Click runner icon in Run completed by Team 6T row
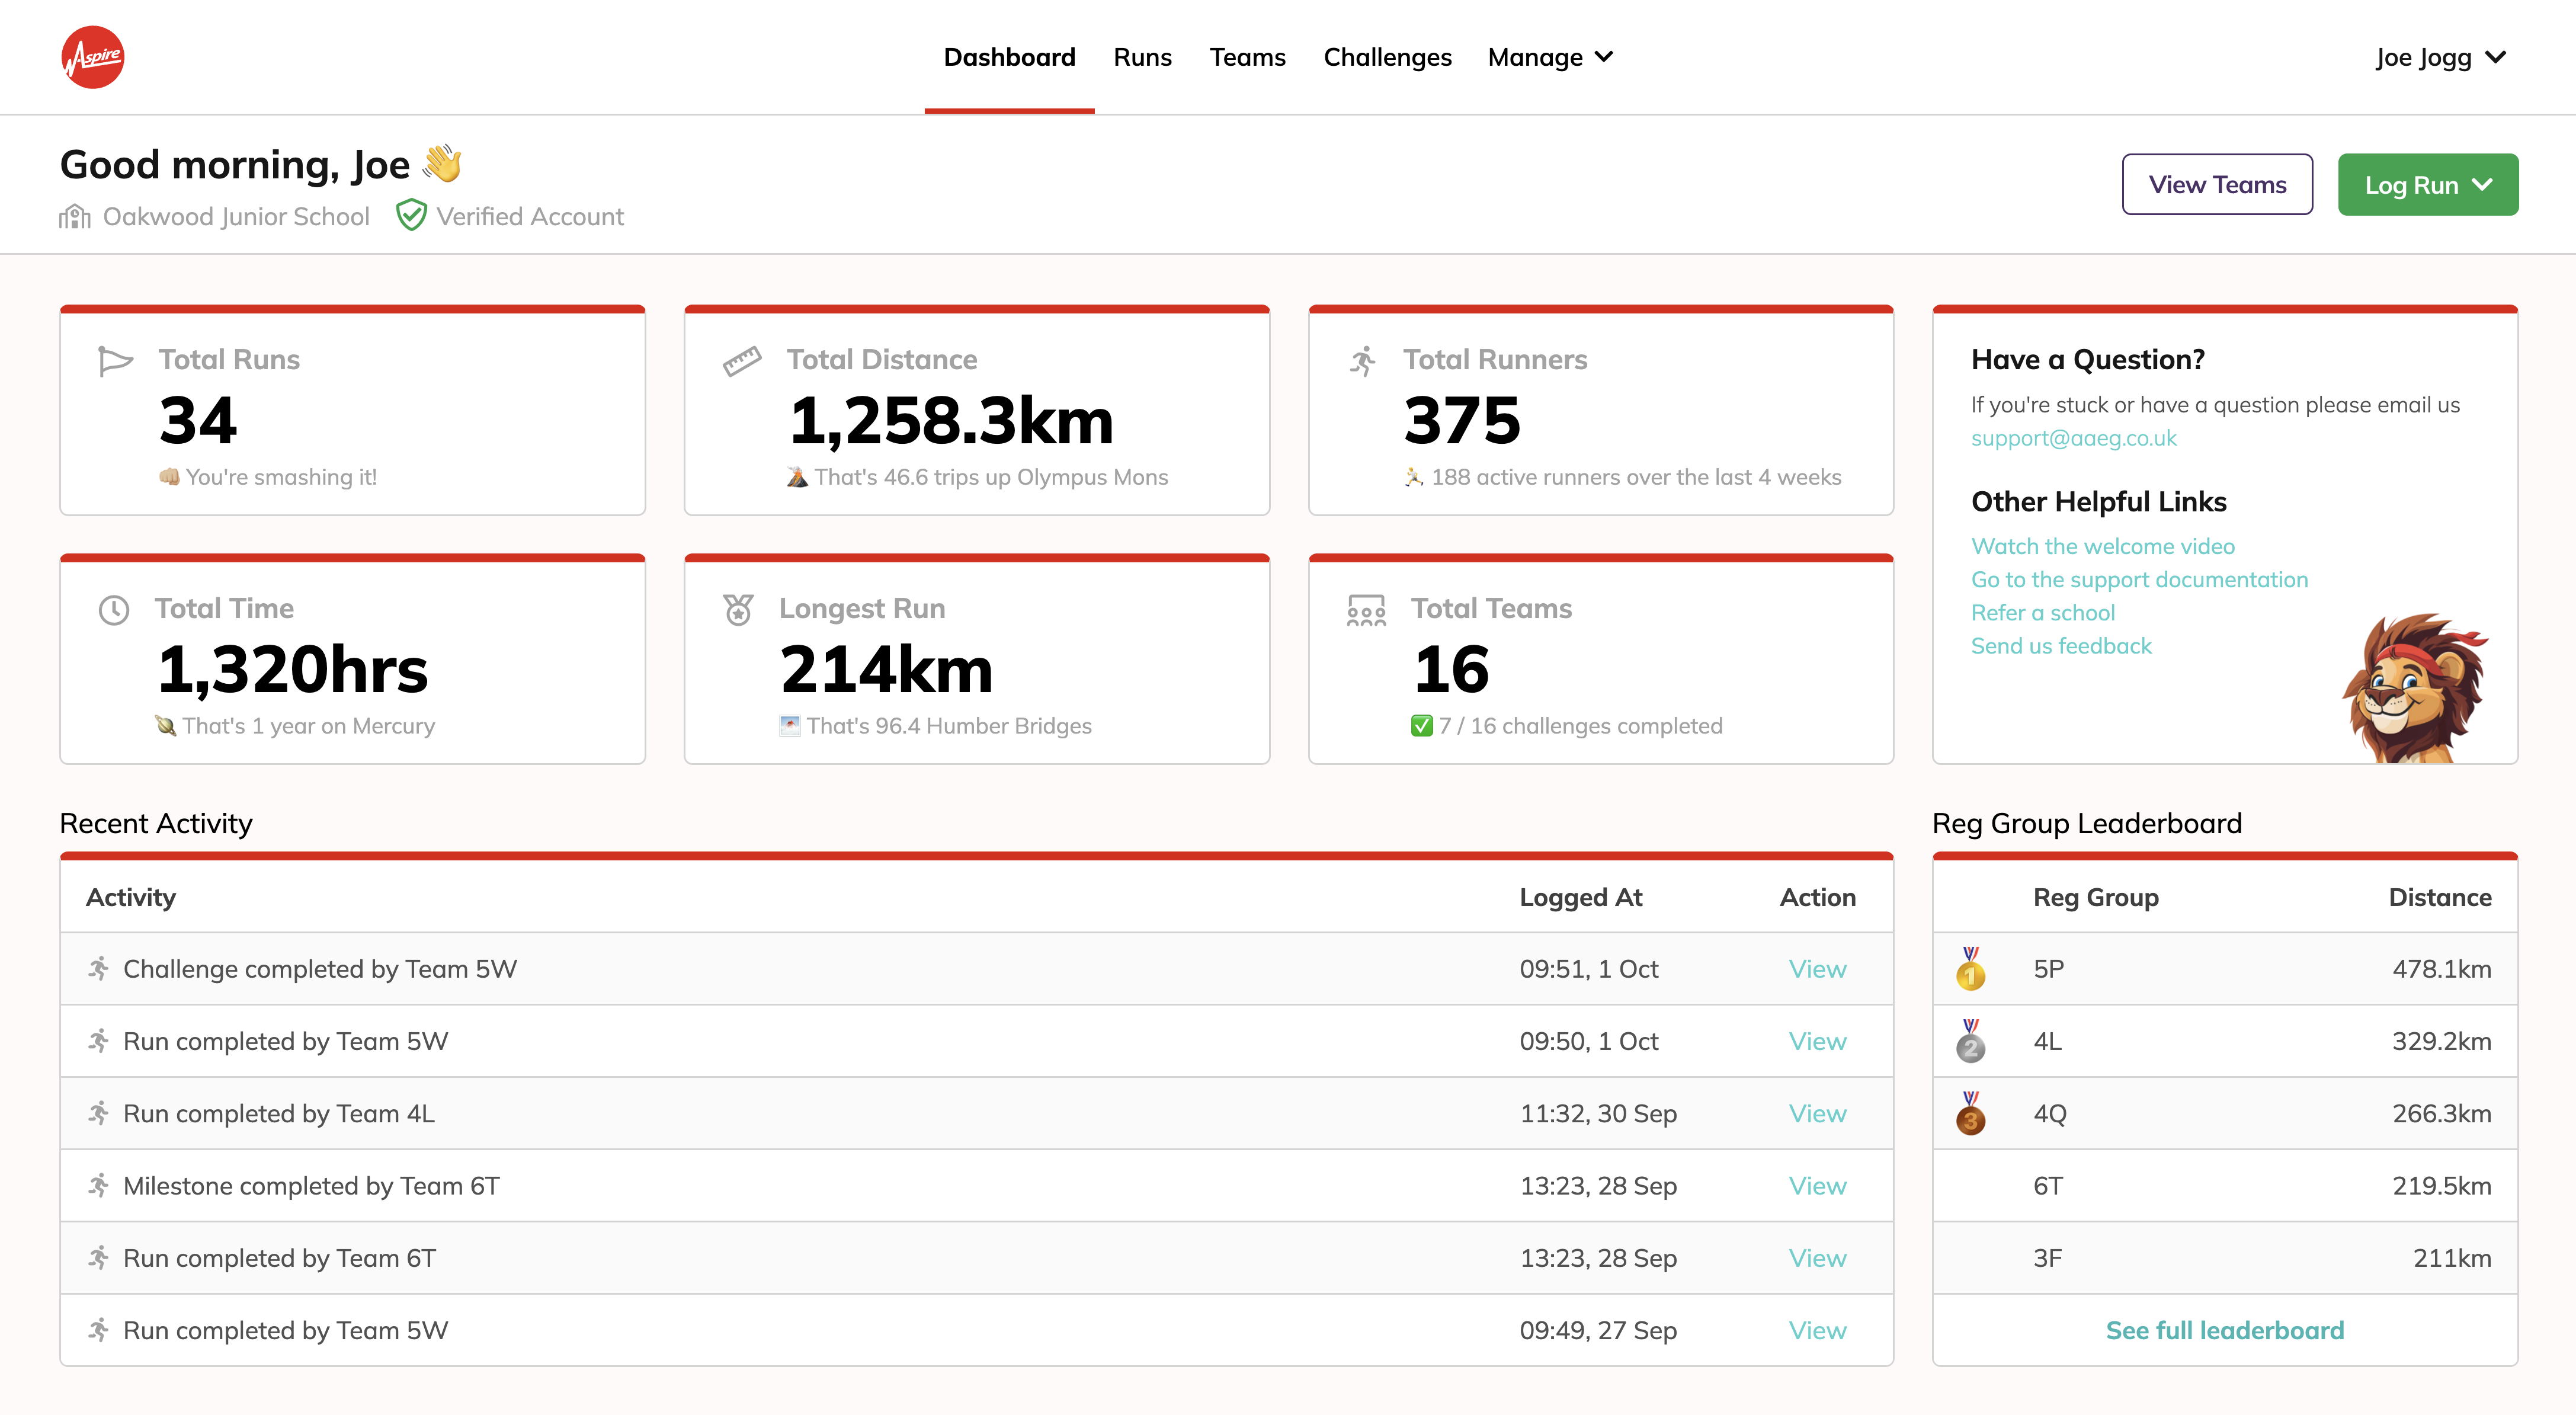 [98, 1257]
